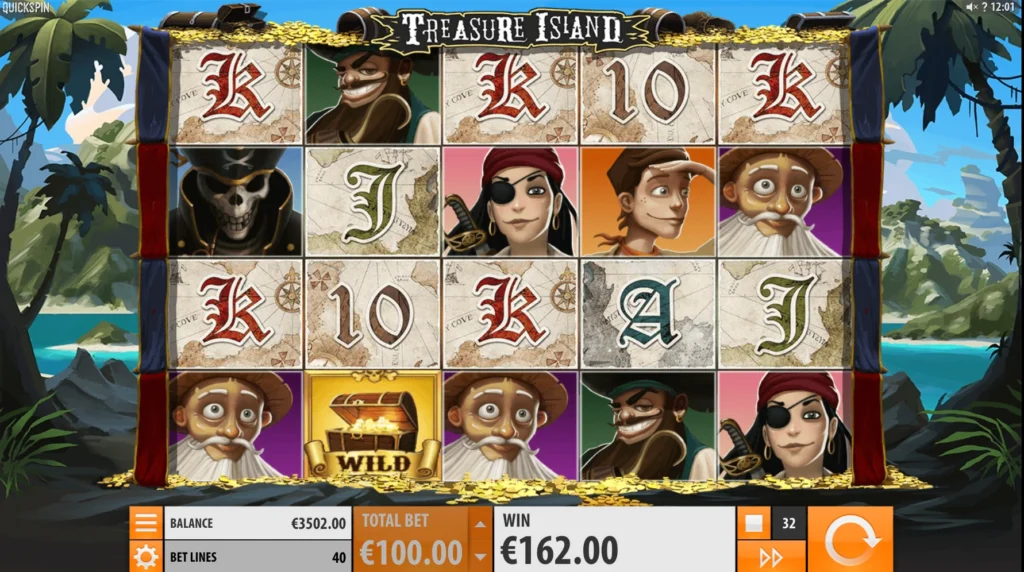
Task: Select the boy lookout symbol
Action: [x=648, y=201]
